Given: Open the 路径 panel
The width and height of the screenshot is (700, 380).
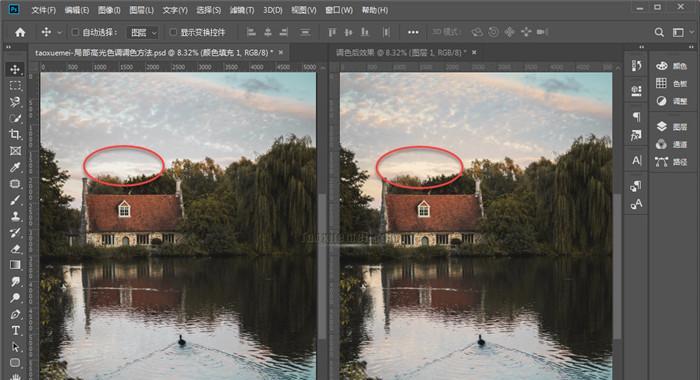Looking at the screenshot, I should [671, 162].
